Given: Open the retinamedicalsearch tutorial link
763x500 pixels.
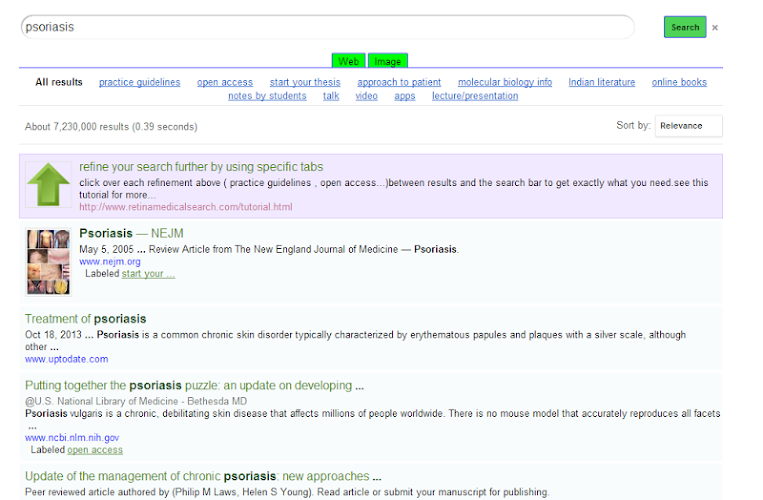Looking at the screenshot, I should click(x=186, y=207).
